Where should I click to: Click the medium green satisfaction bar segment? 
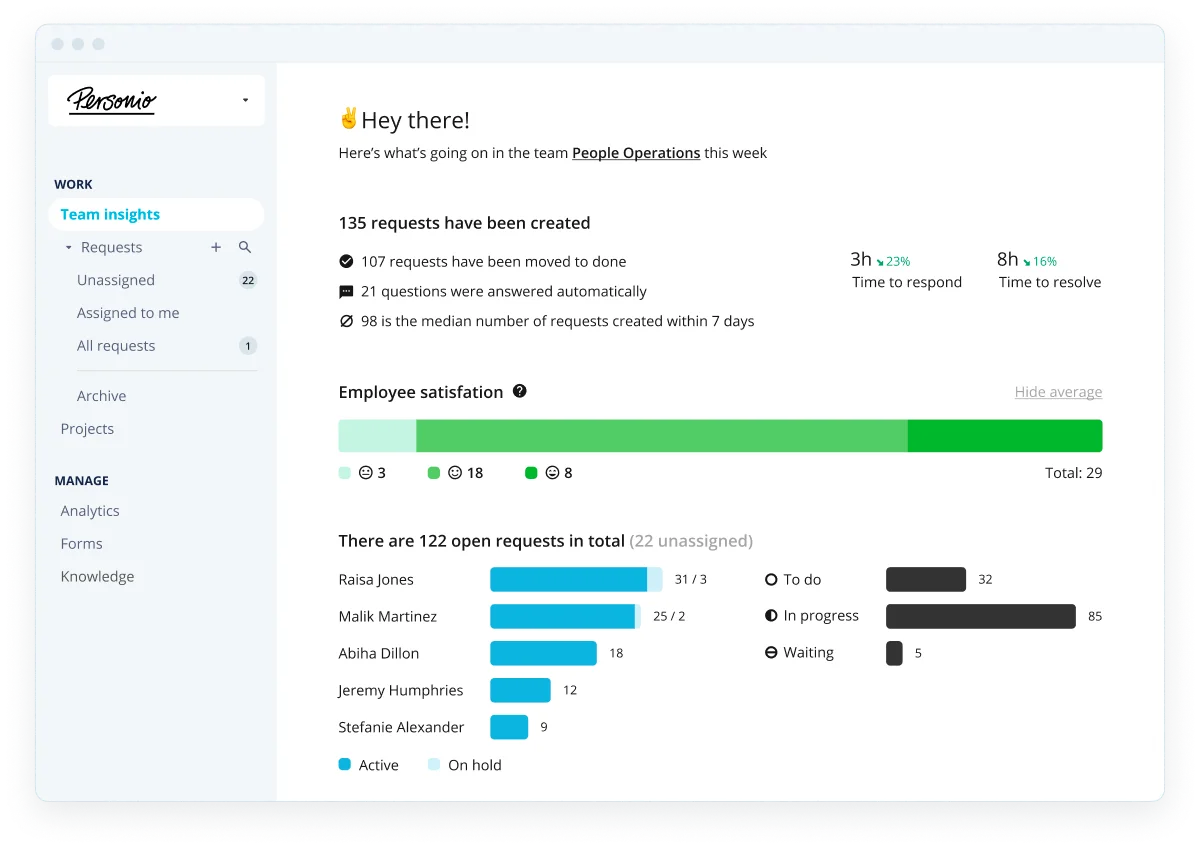click(662, 436)
